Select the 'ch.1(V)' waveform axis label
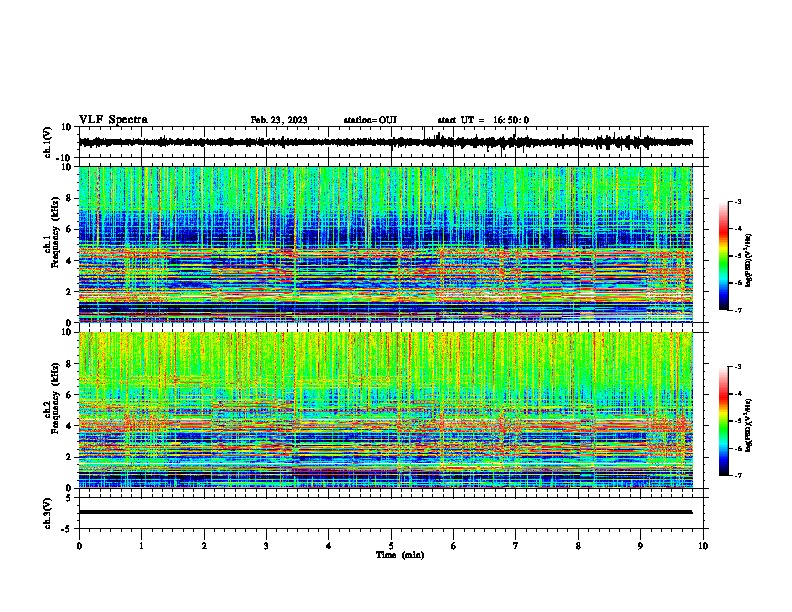 pos(47,142)
